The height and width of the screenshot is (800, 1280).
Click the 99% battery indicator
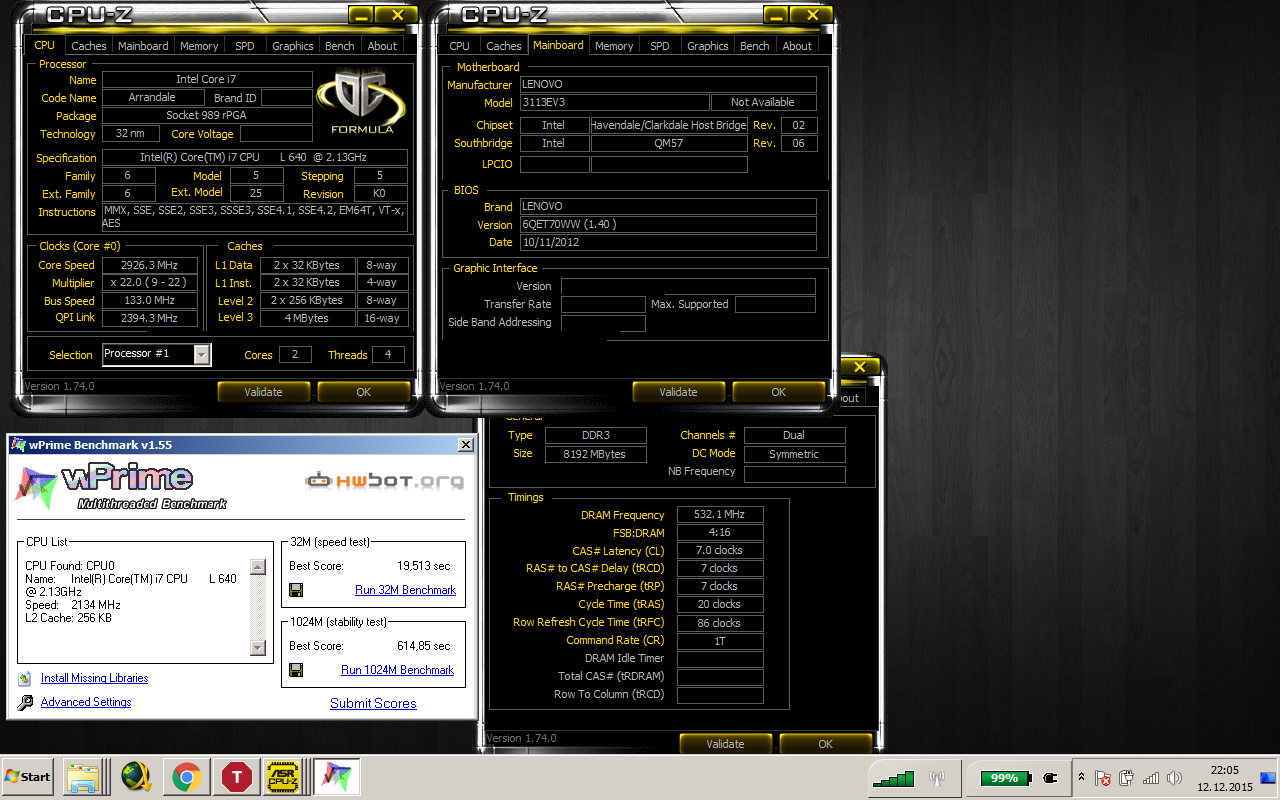[1005, 778]
